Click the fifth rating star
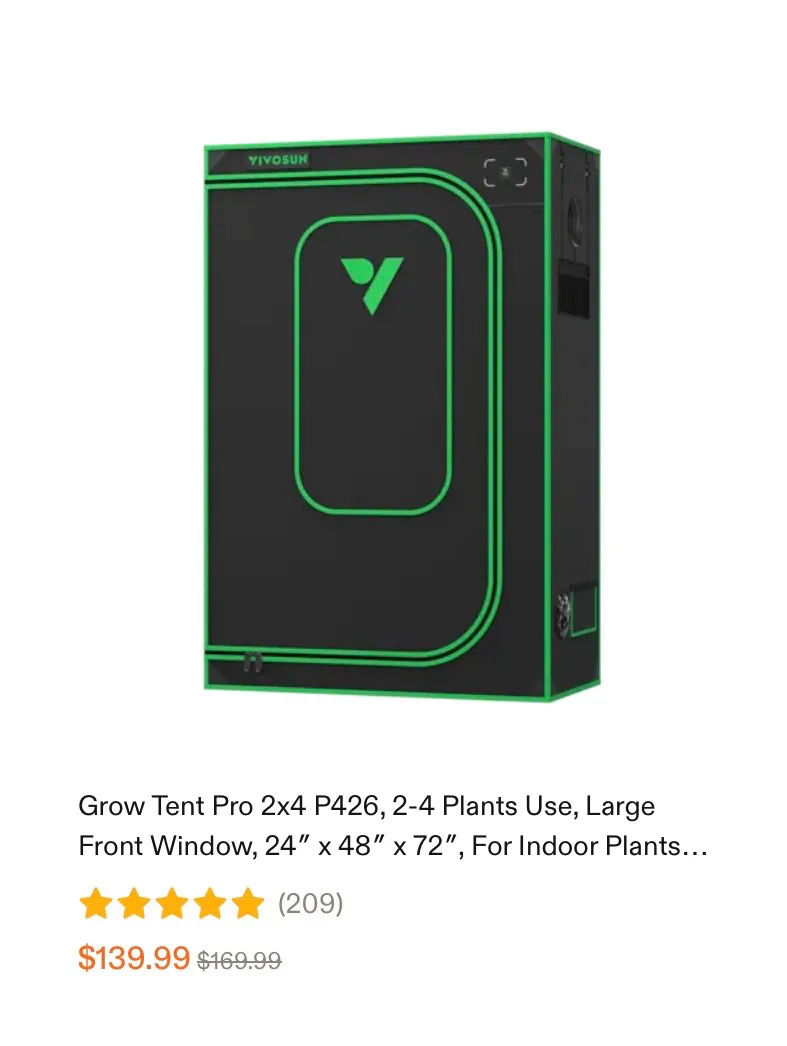This screenshot has width=787, height=1046. [249, 903]
